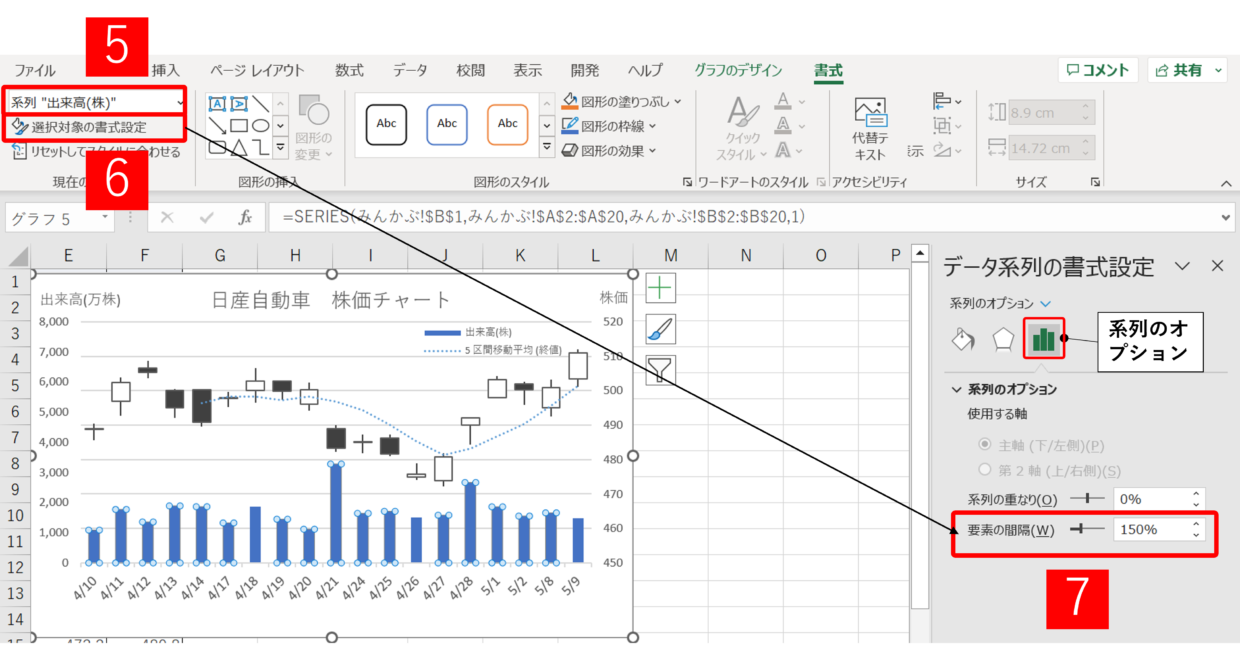This screenshot has width=1240, height=662.
Task: Select the triangle shape
Action: (x=239, y=148)
